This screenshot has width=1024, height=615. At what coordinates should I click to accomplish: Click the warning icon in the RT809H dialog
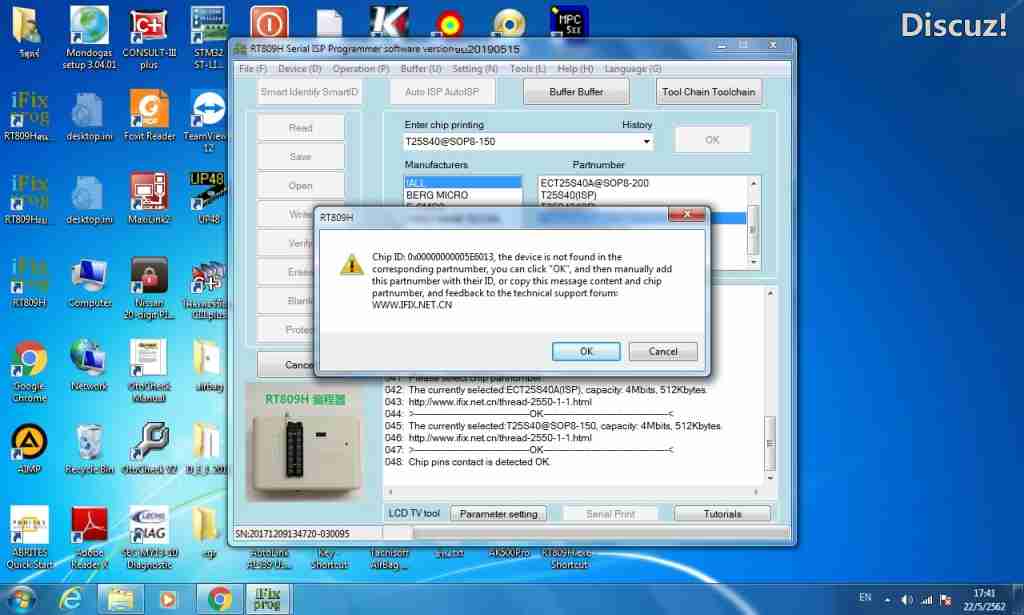[351, 264]
